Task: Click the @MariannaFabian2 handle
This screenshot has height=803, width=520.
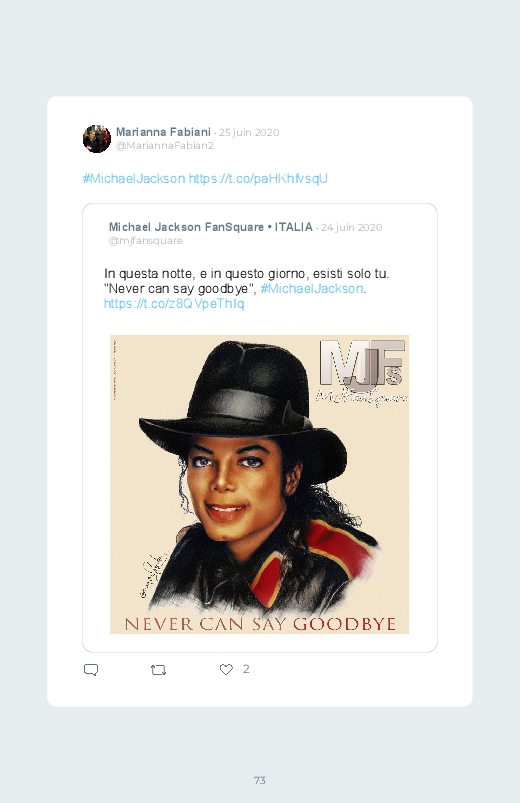Action: click(x=164, y=145)
